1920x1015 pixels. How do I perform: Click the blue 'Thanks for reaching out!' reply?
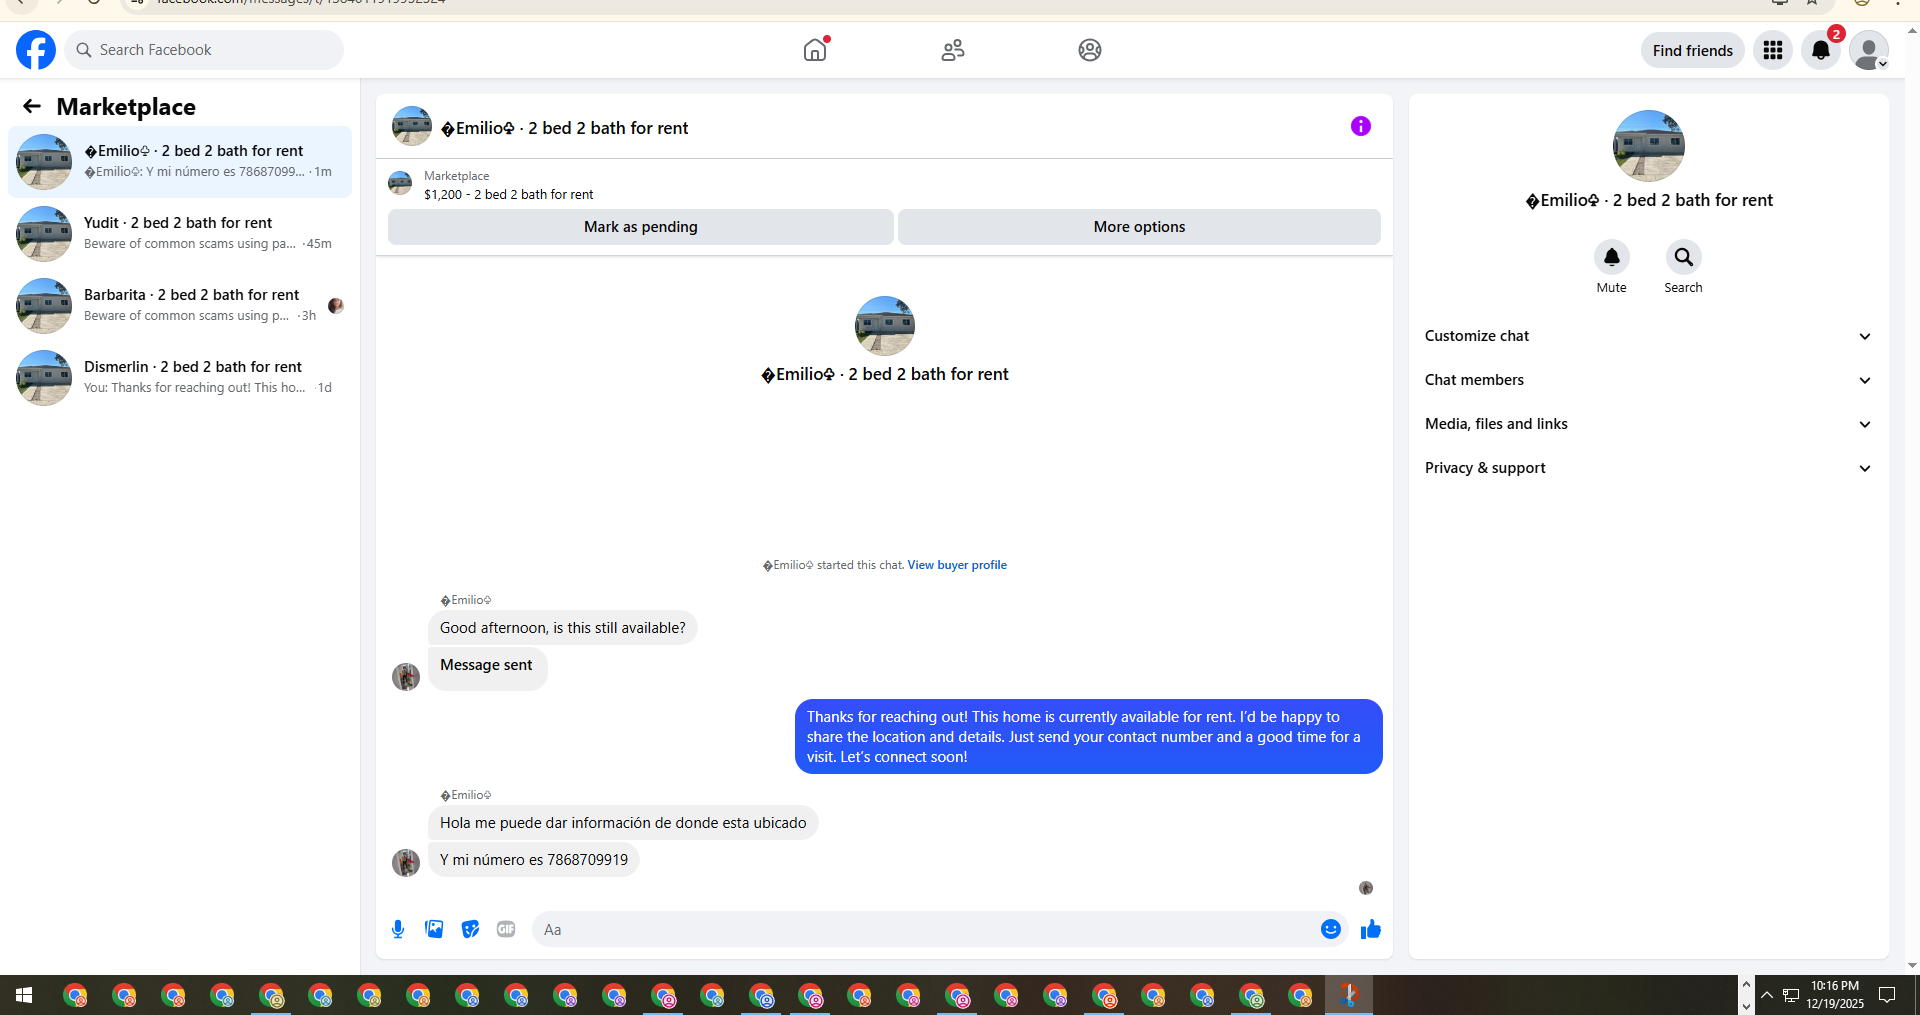point(1089,737)
